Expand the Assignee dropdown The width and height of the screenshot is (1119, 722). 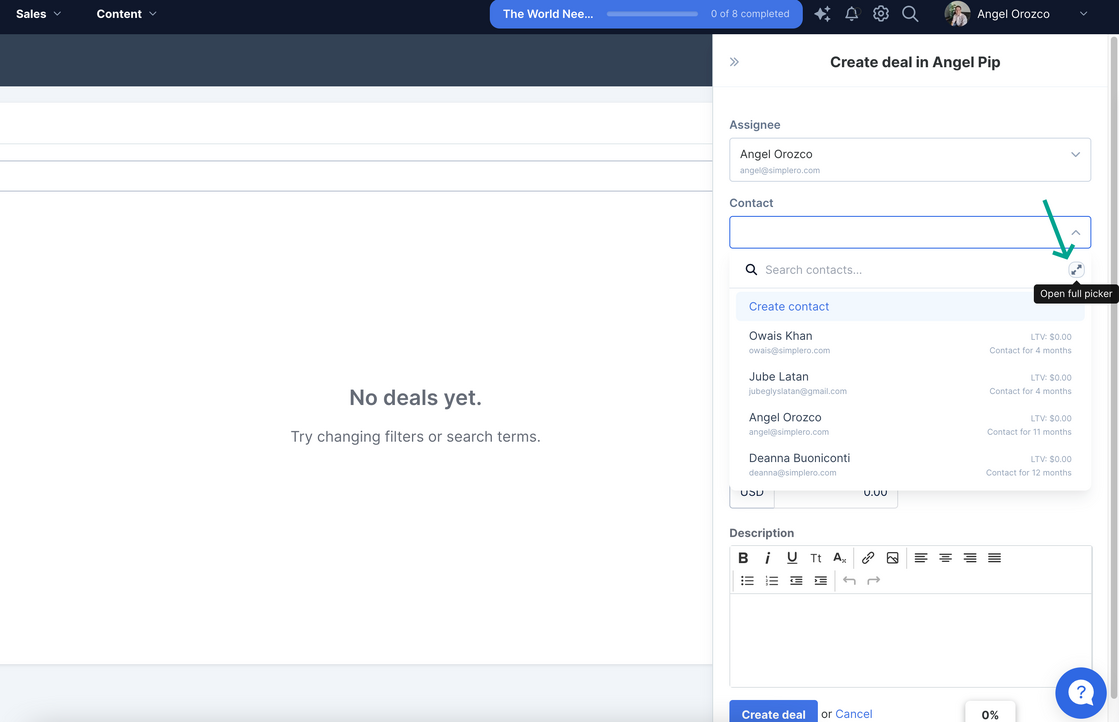1075,155
